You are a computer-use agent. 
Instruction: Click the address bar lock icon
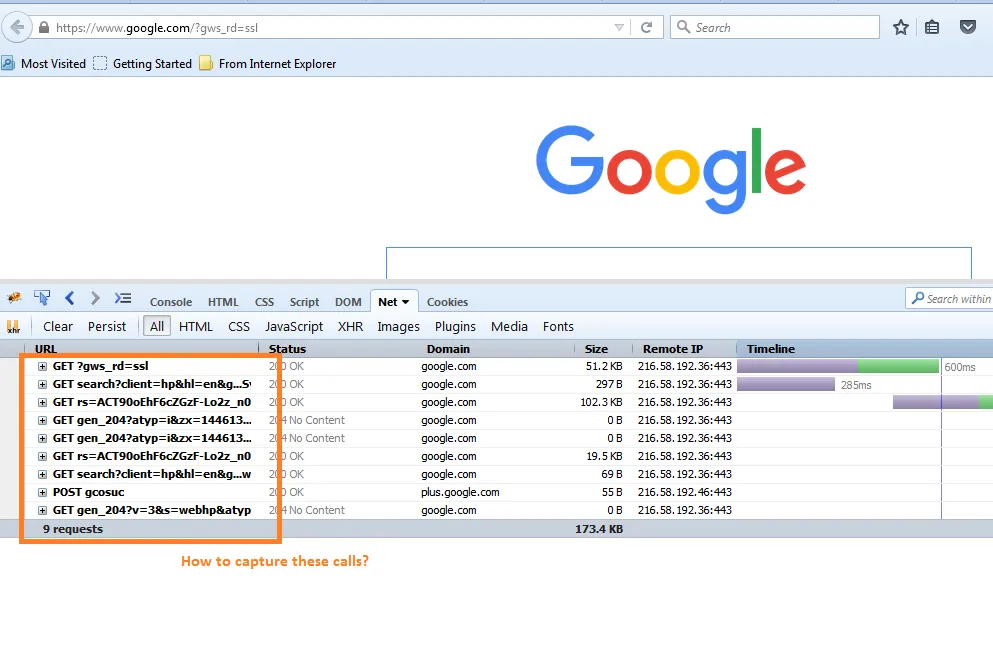[x=44, y=27]
